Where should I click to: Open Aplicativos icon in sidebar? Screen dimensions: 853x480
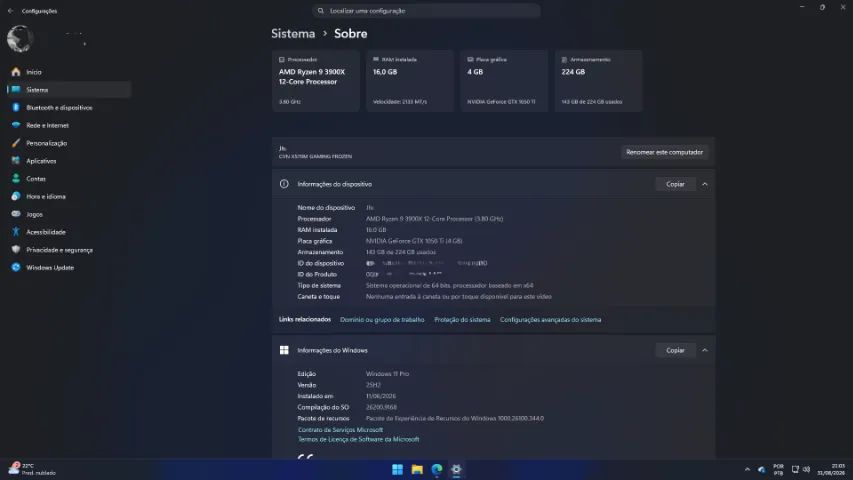(x=16, y=161)
